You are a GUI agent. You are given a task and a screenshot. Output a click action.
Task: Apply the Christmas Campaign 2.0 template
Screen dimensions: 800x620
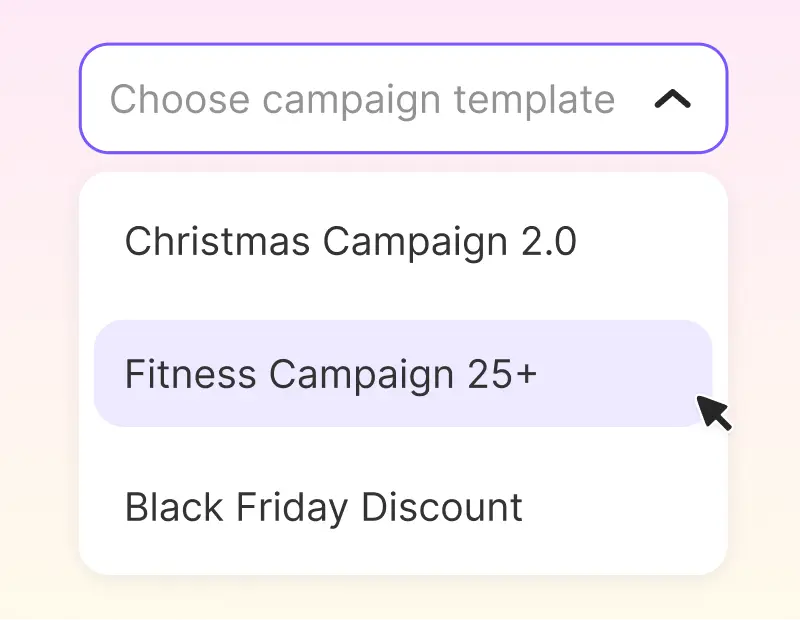403,241
